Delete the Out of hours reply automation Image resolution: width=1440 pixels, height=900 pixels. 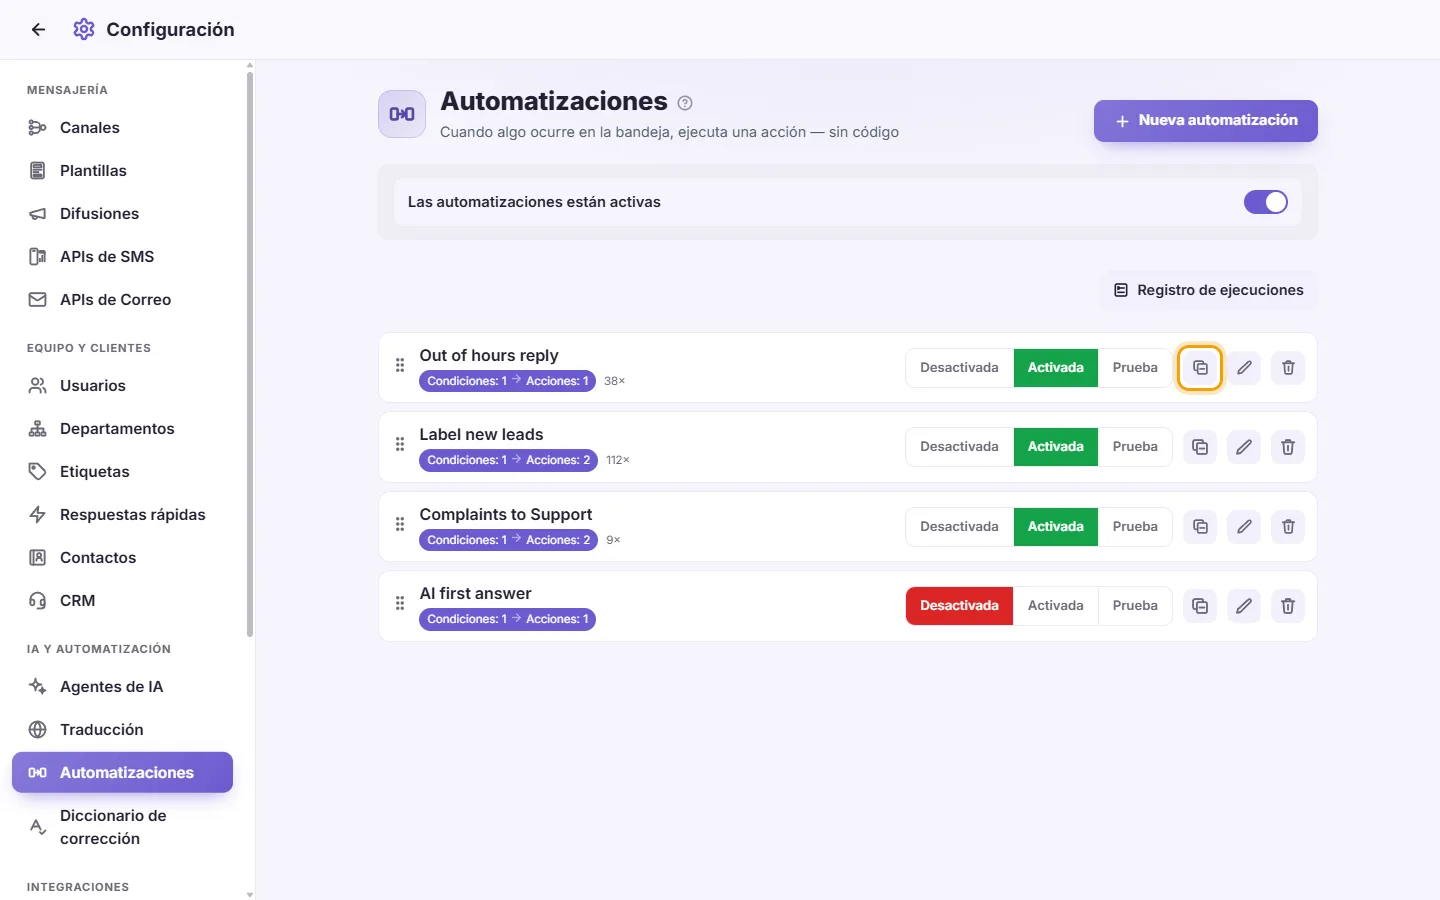[x=1288, y=368]
